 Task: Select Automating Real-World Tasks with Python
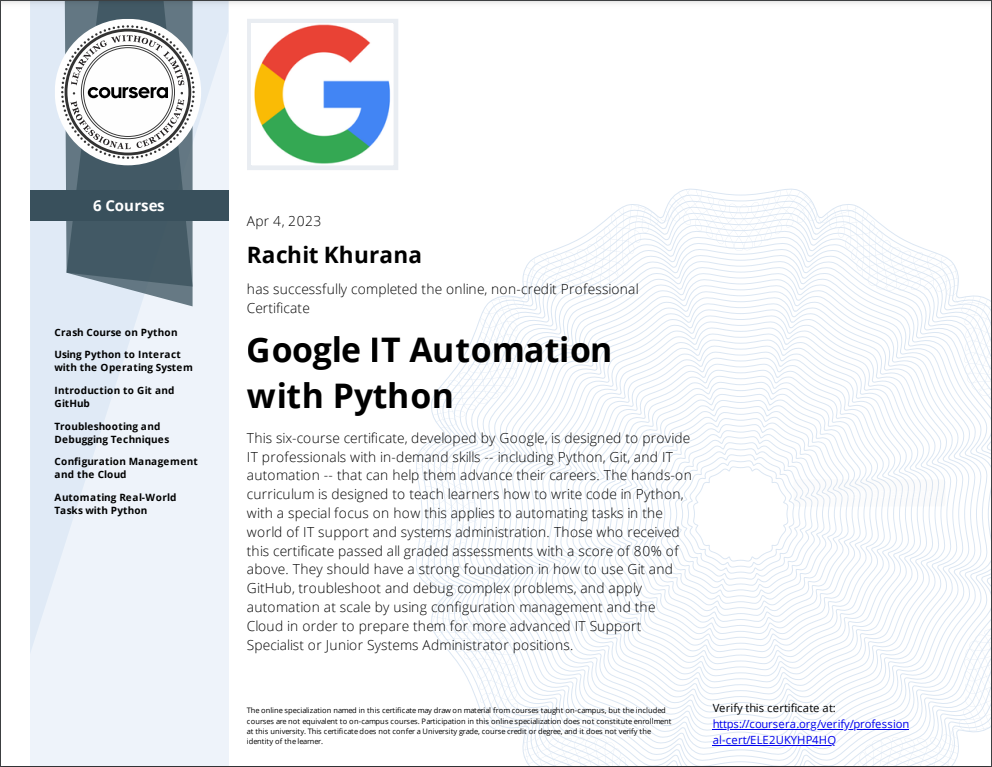click(x=115, y=504)
